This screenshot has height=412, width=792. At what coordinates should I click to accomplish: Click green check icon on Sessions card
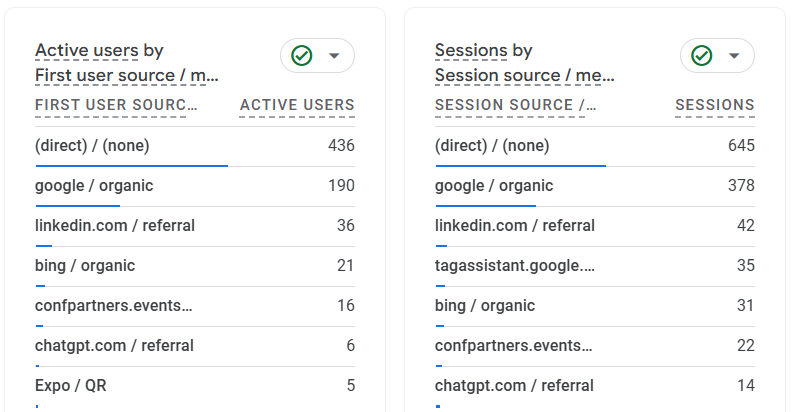tap(702, 56)
